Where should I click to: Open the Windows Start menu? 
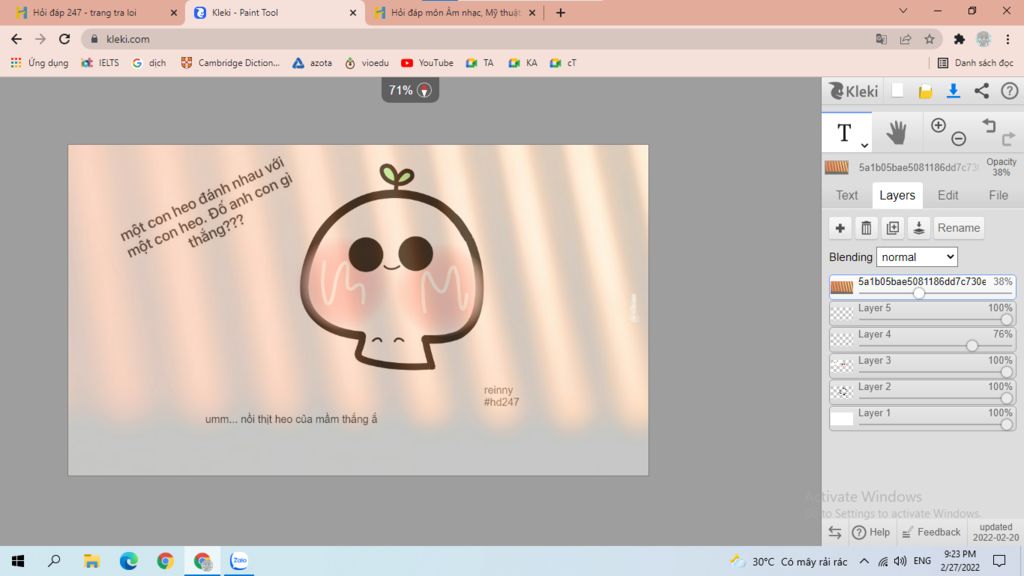tap(18, 561)
